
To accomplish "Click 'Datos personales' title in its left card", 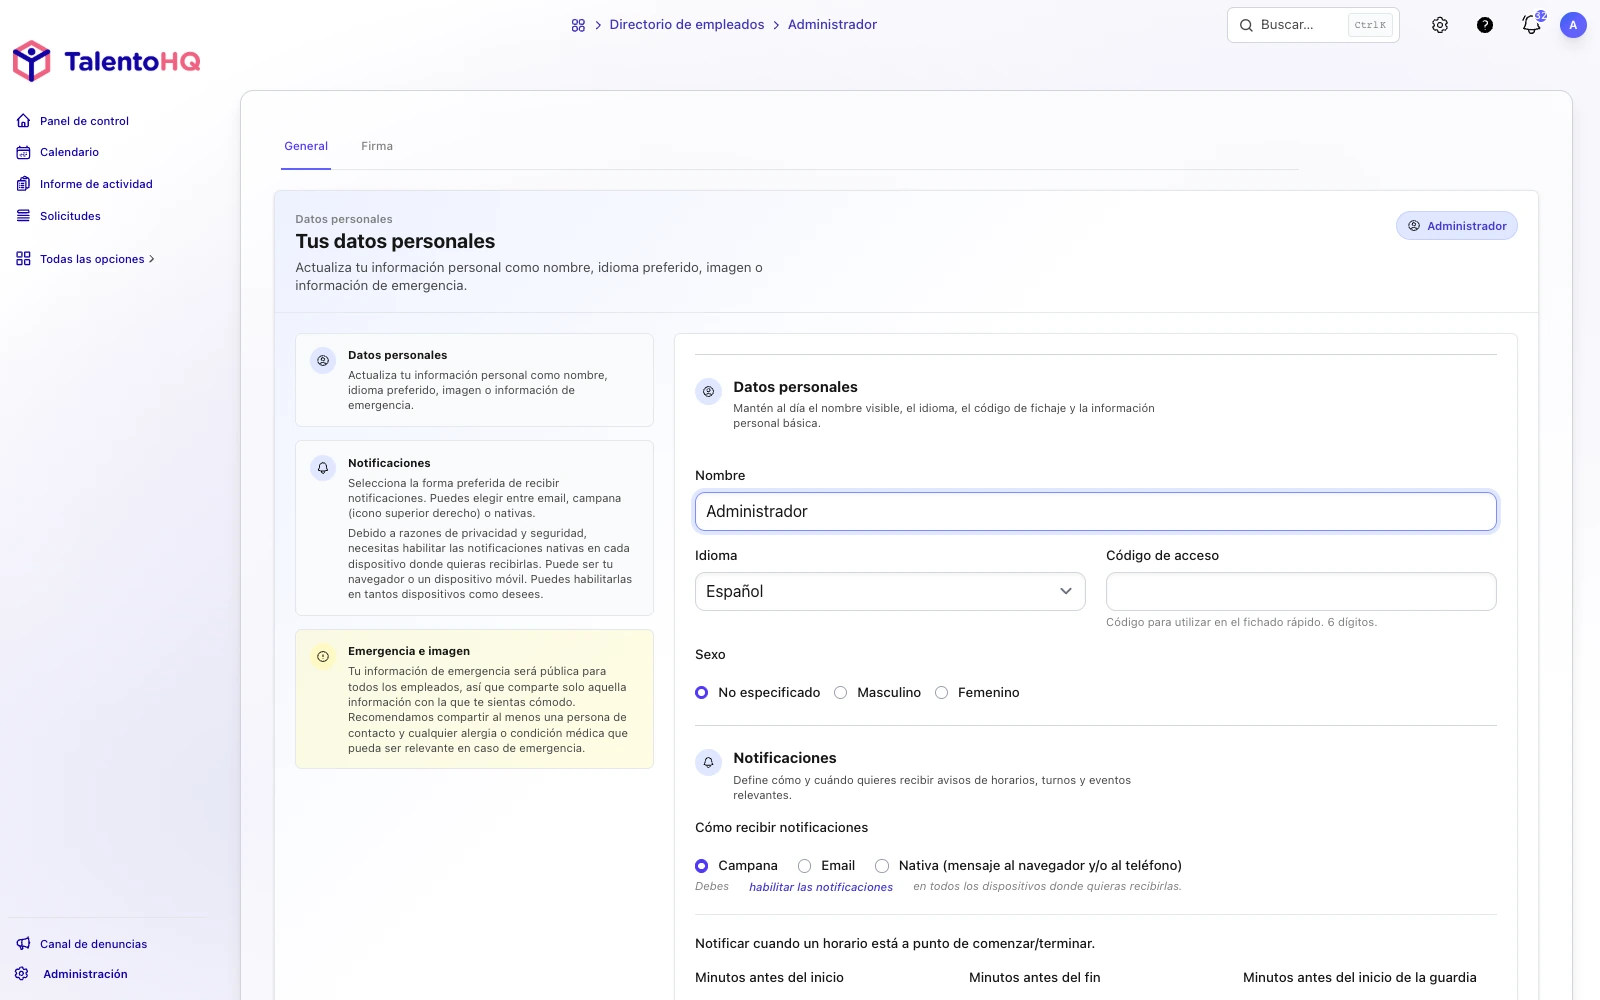I will (x=398, y=355).
